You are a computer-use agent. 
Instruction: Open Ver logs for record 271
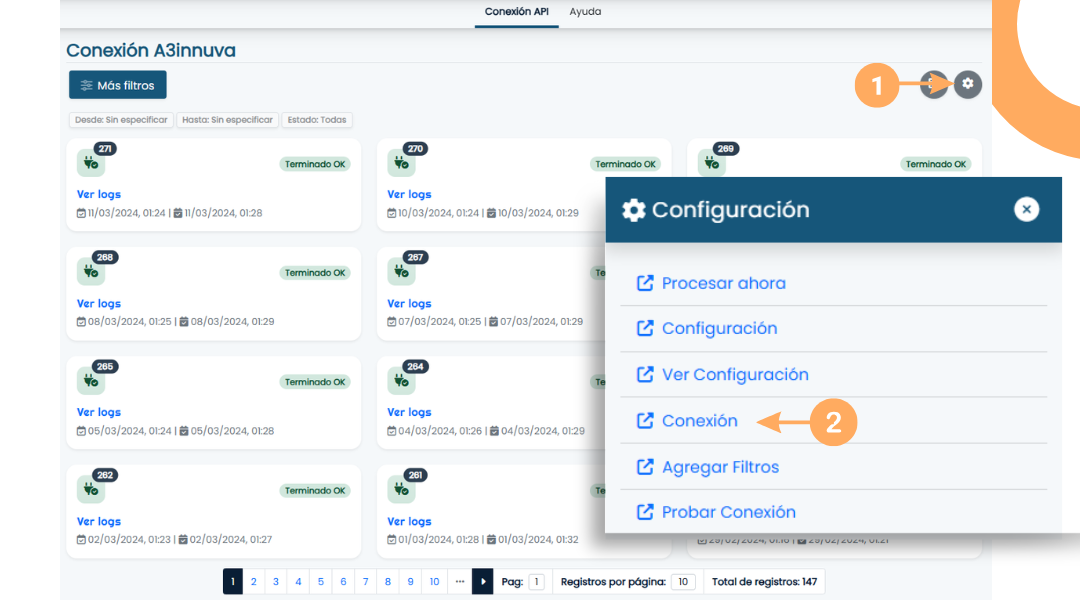coord(98,194)
